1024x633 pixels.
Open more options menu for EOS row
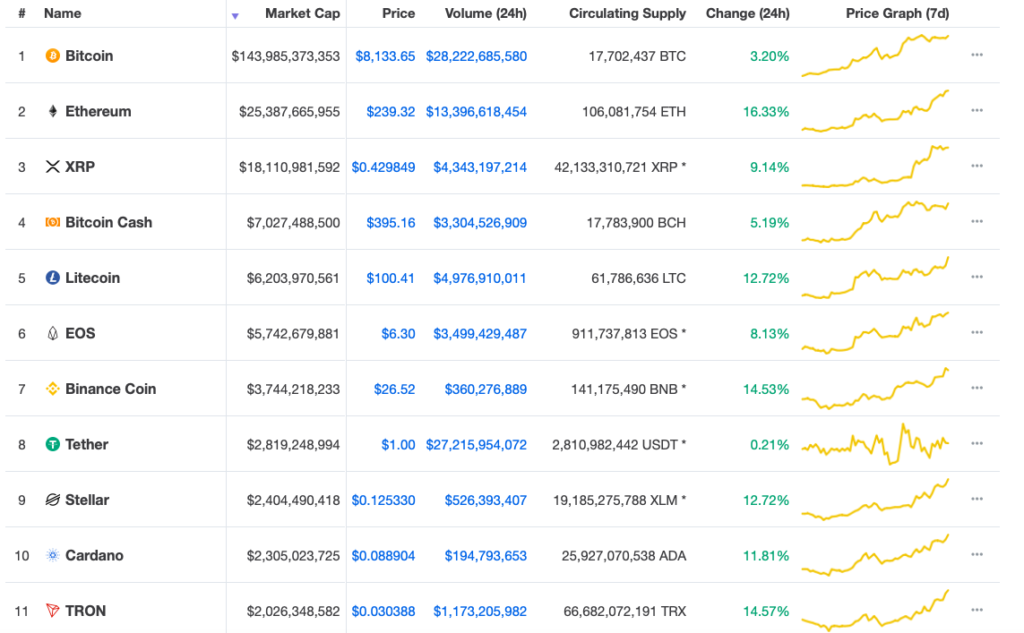click(977, 333)
